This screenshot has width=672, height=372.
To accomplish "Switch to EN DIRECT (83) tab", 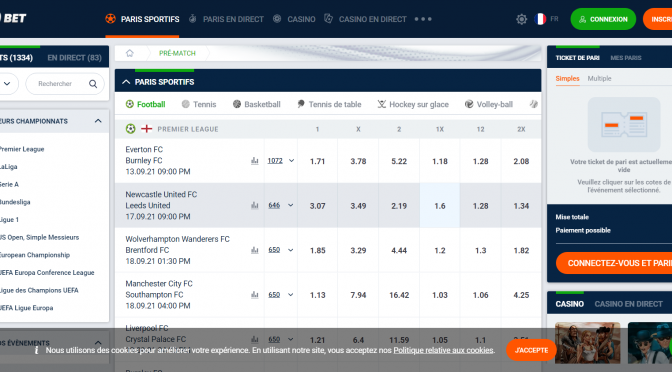I will (x=75, y=58).
